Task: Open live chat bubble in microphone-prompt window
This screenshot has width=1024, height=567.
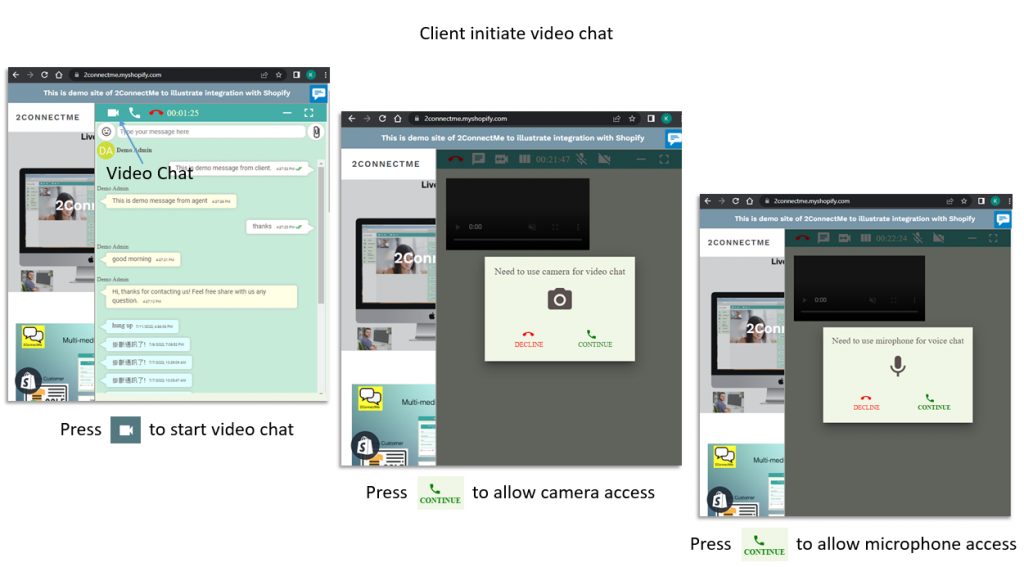Action: (1003, 219)
